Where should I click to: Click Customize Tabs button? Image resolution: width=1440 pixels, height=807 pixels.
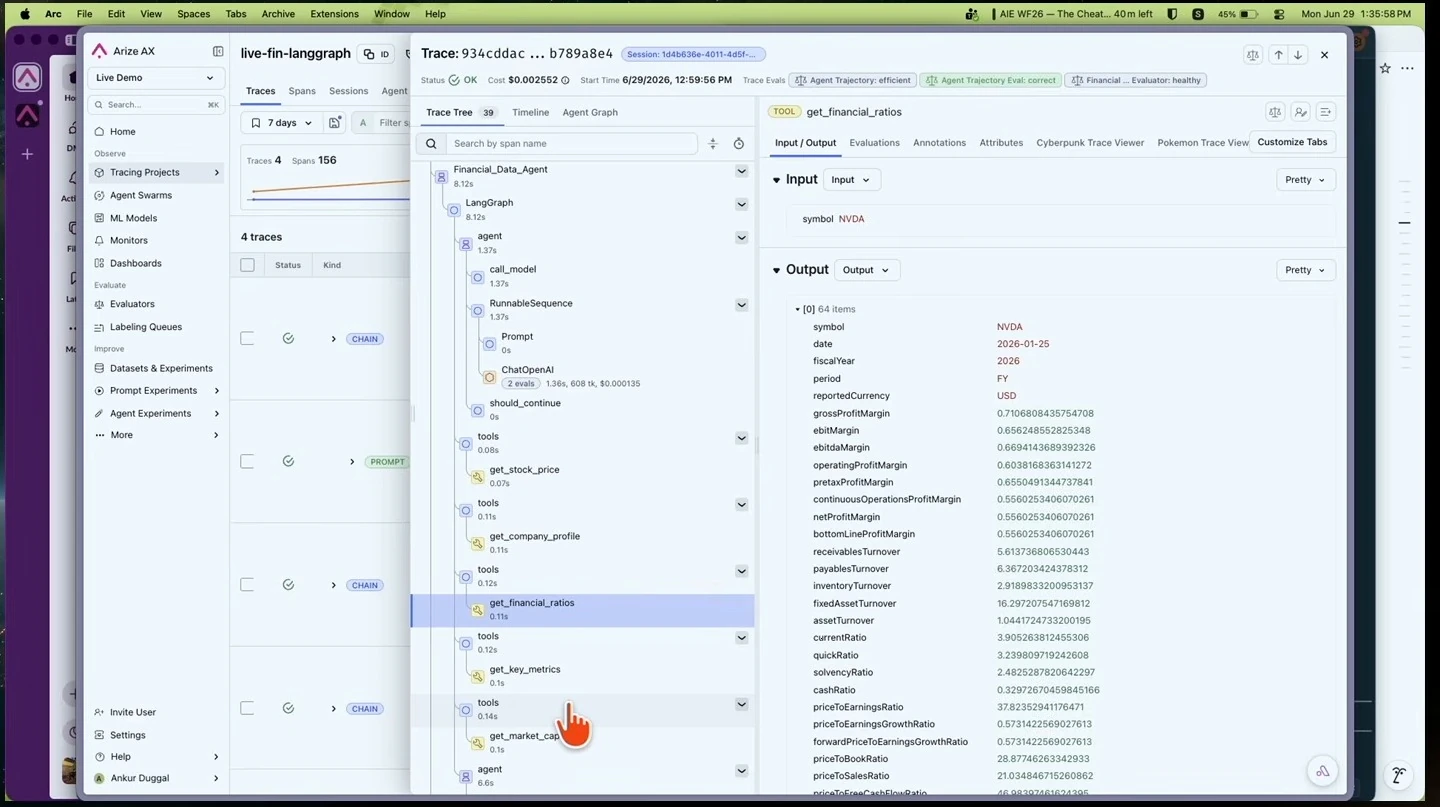click(1292, 142)
